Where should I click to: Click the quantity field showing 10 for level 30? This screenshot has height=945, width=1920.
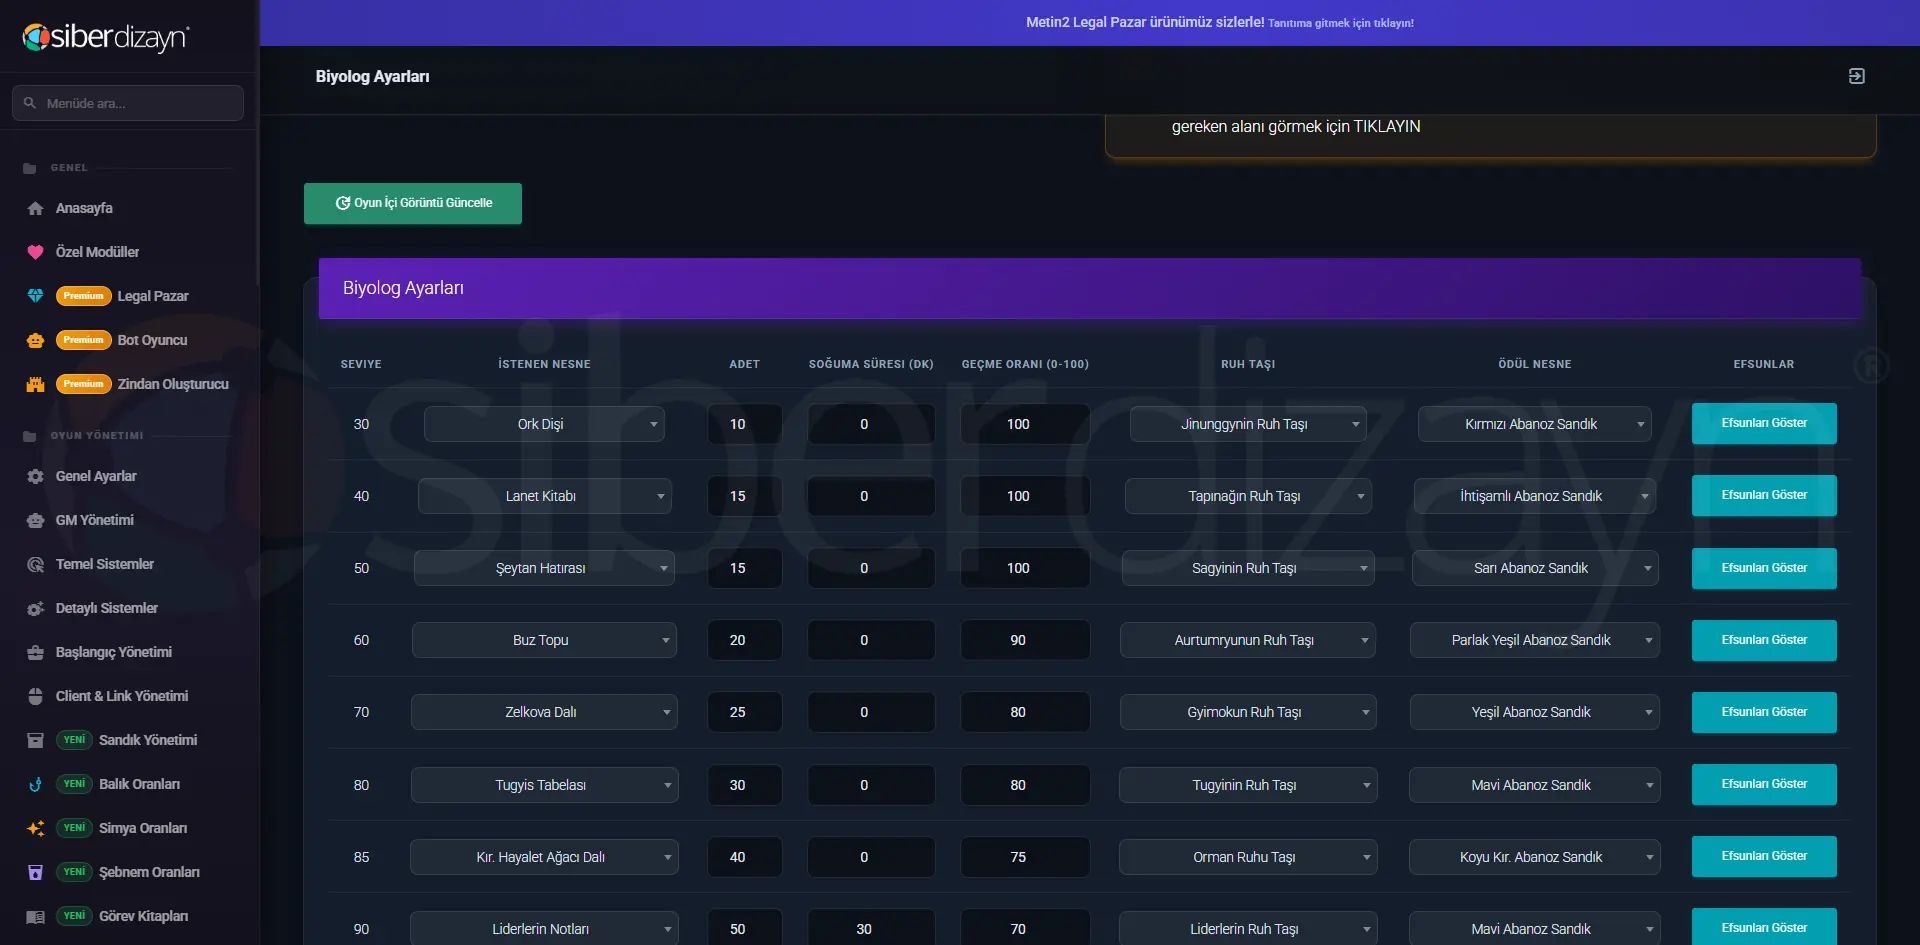pos(744,424)
